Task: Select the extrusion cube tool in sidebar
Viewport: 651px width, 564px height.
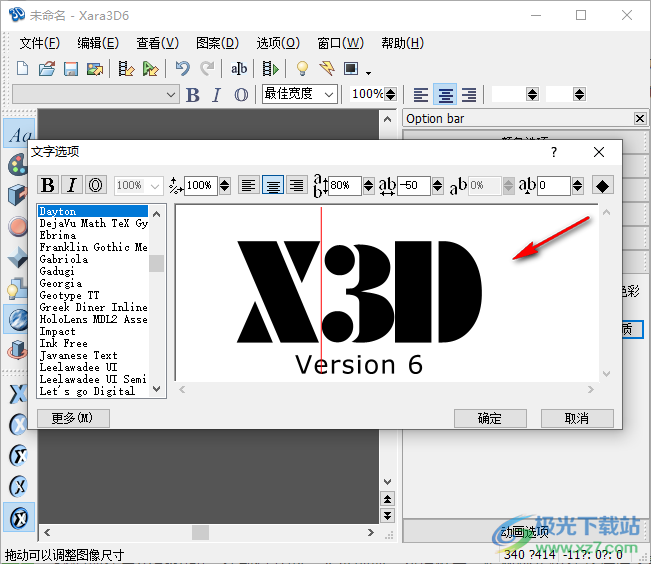Action: click(x=17, y=195)
